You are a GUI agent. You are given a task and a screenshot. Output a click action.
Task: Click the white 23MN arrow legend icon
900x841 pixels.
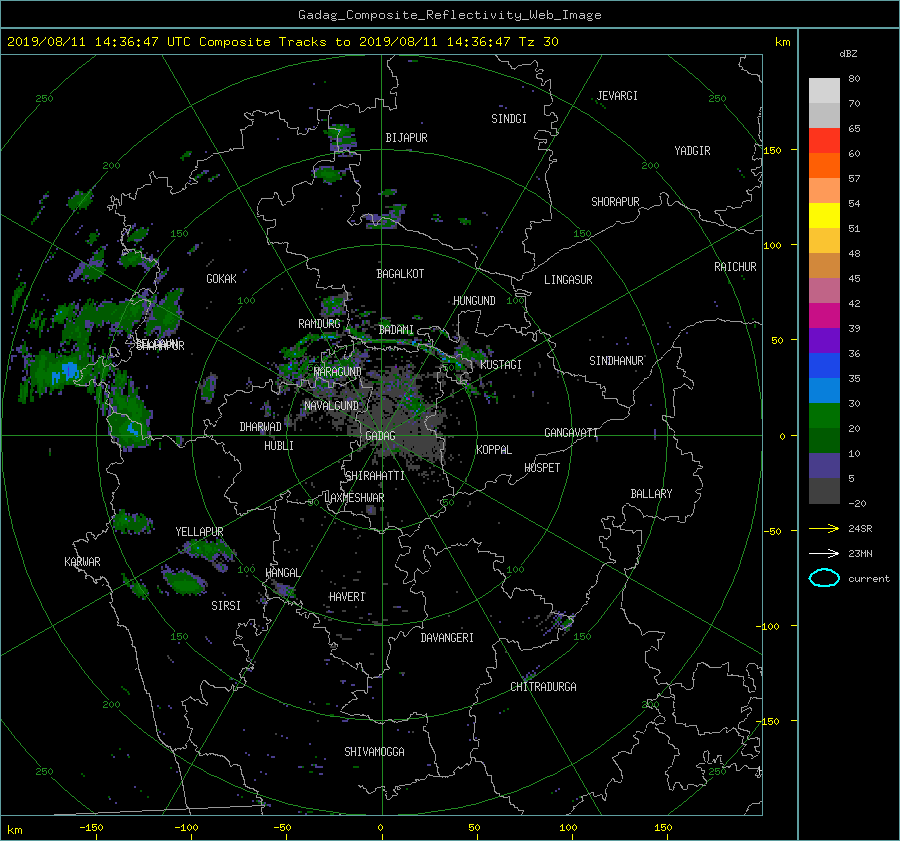click(x=824, y=553)
